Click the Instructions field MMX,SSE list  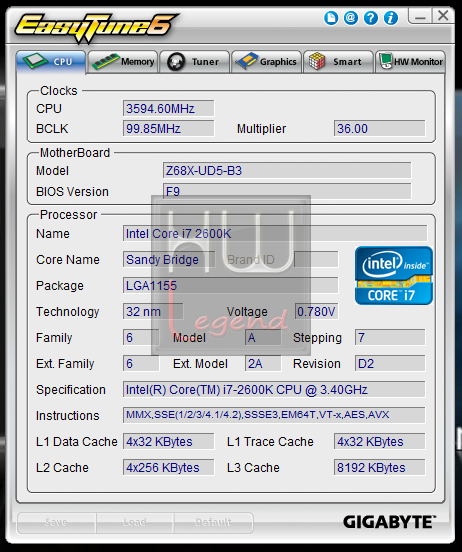click(x=274, y=415)
